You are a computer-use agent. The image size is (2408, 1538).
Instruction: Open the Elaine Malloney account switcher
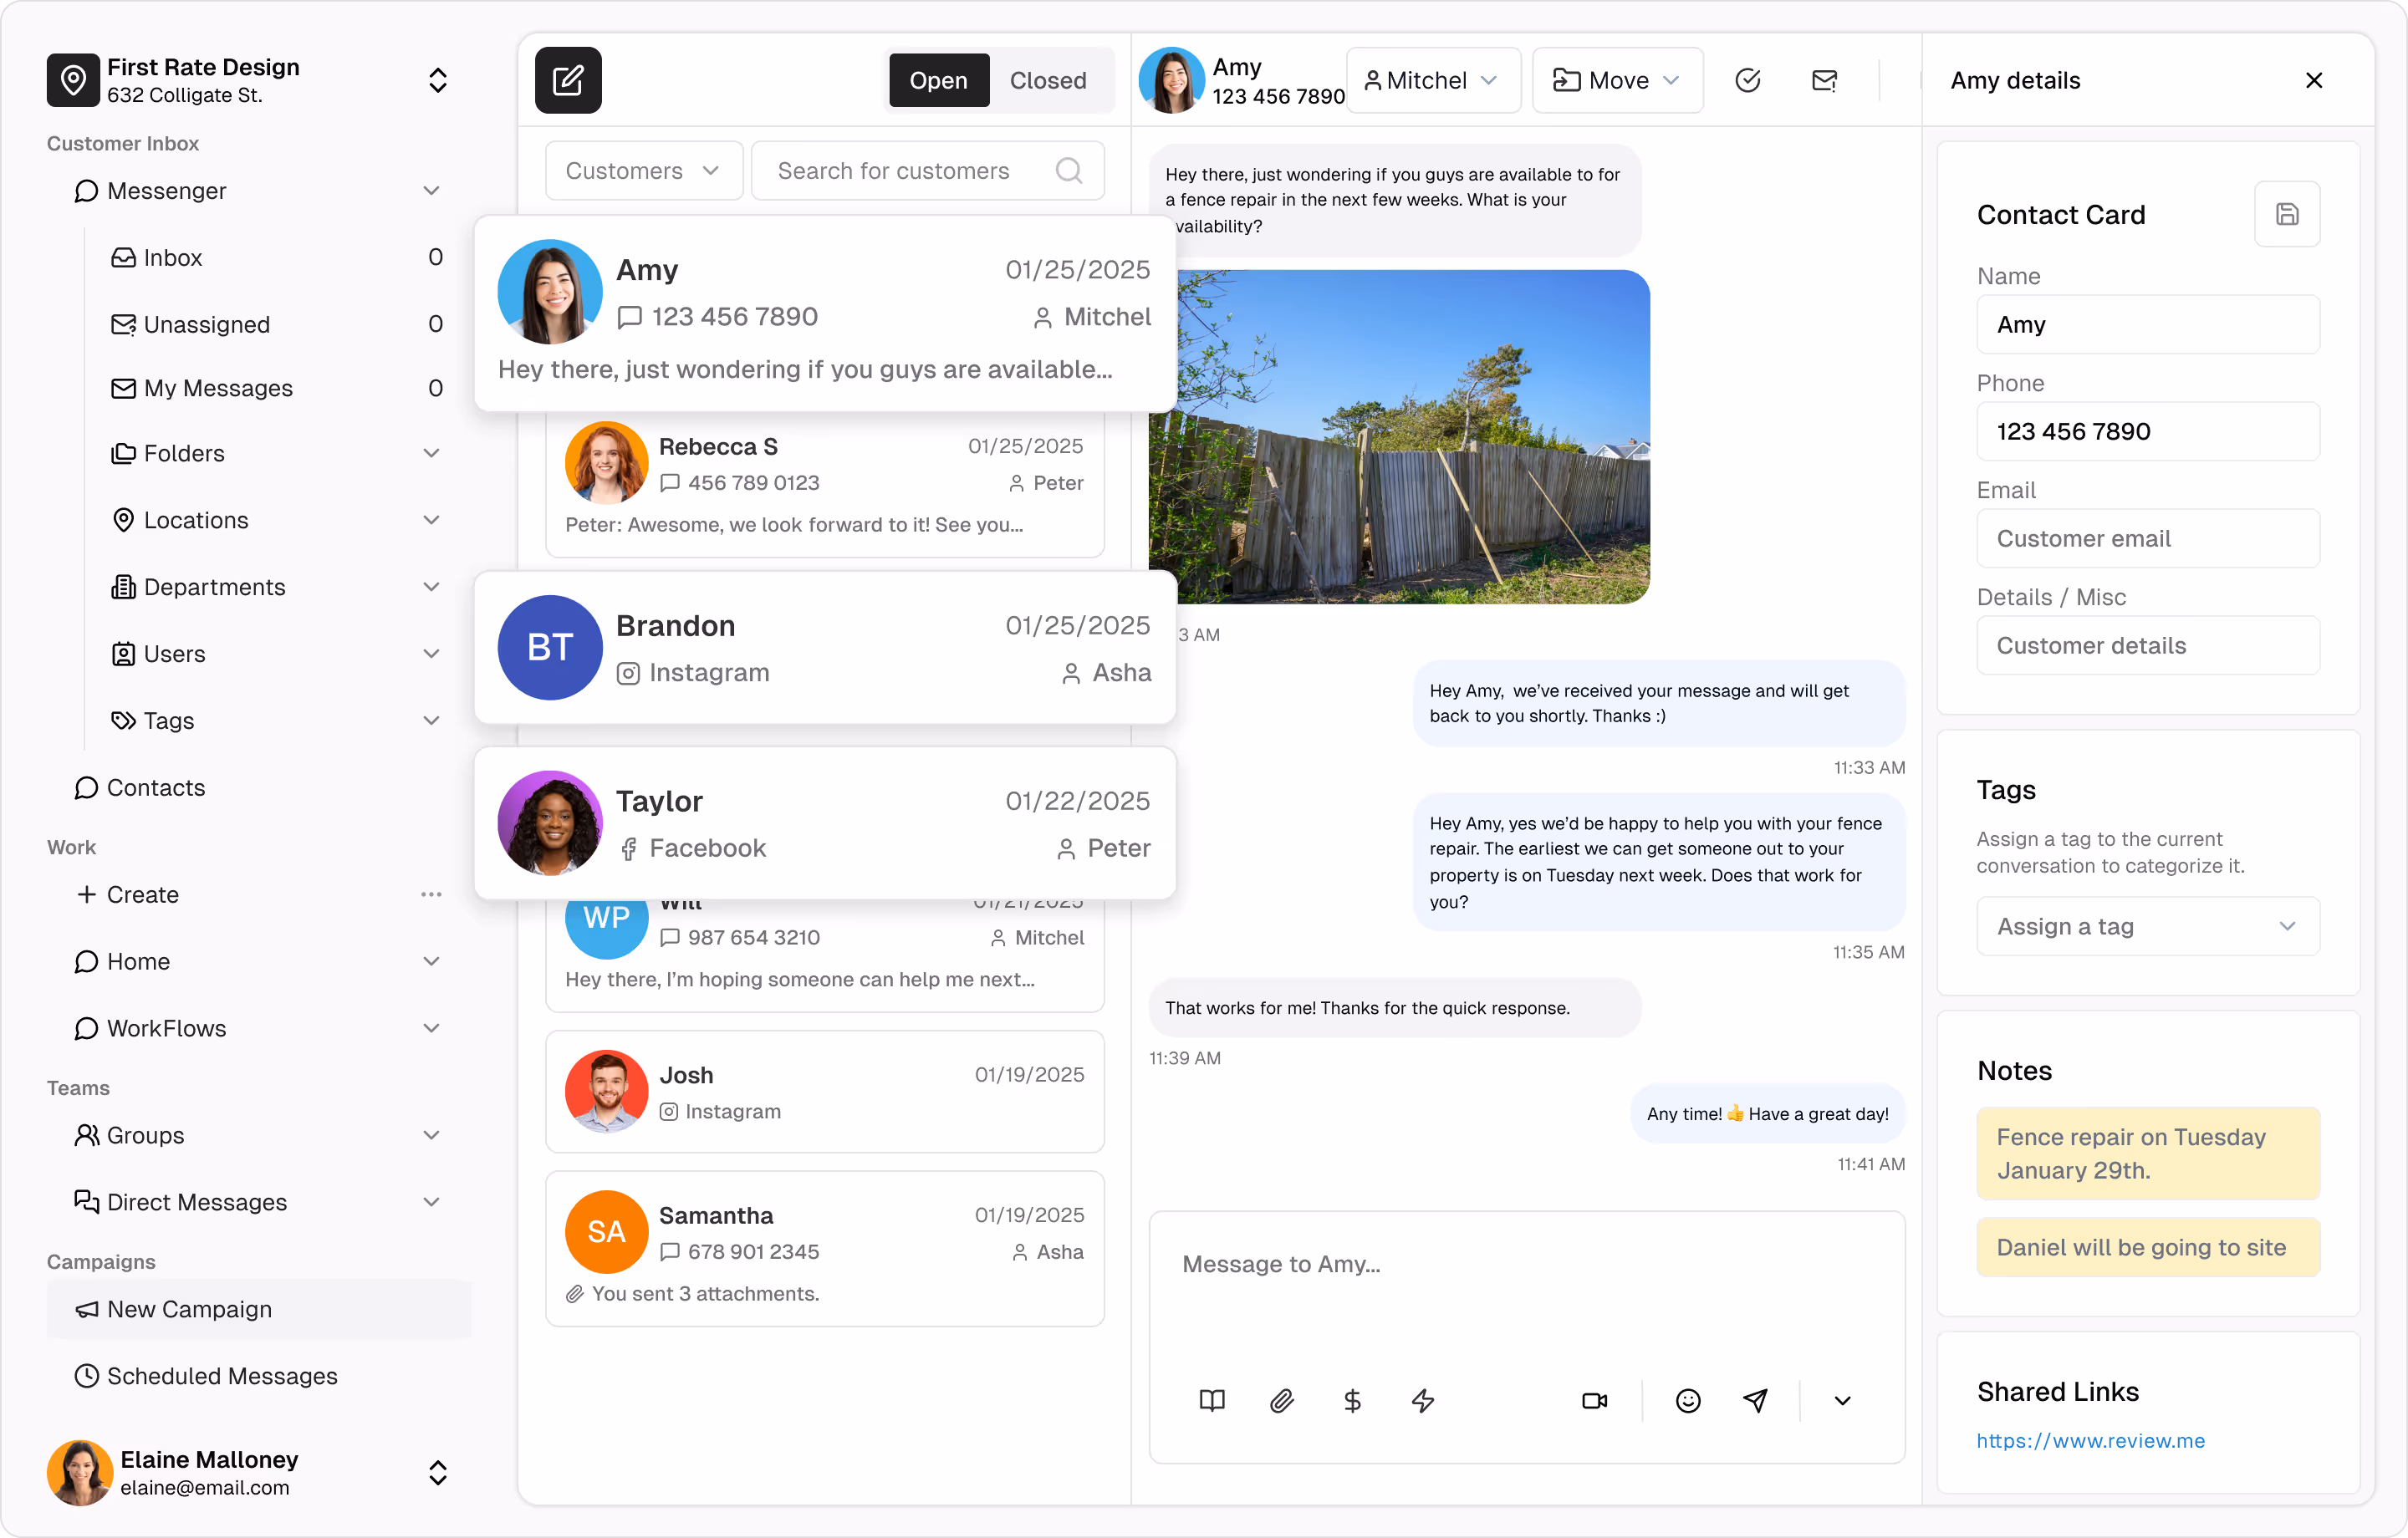[437, 1472]
